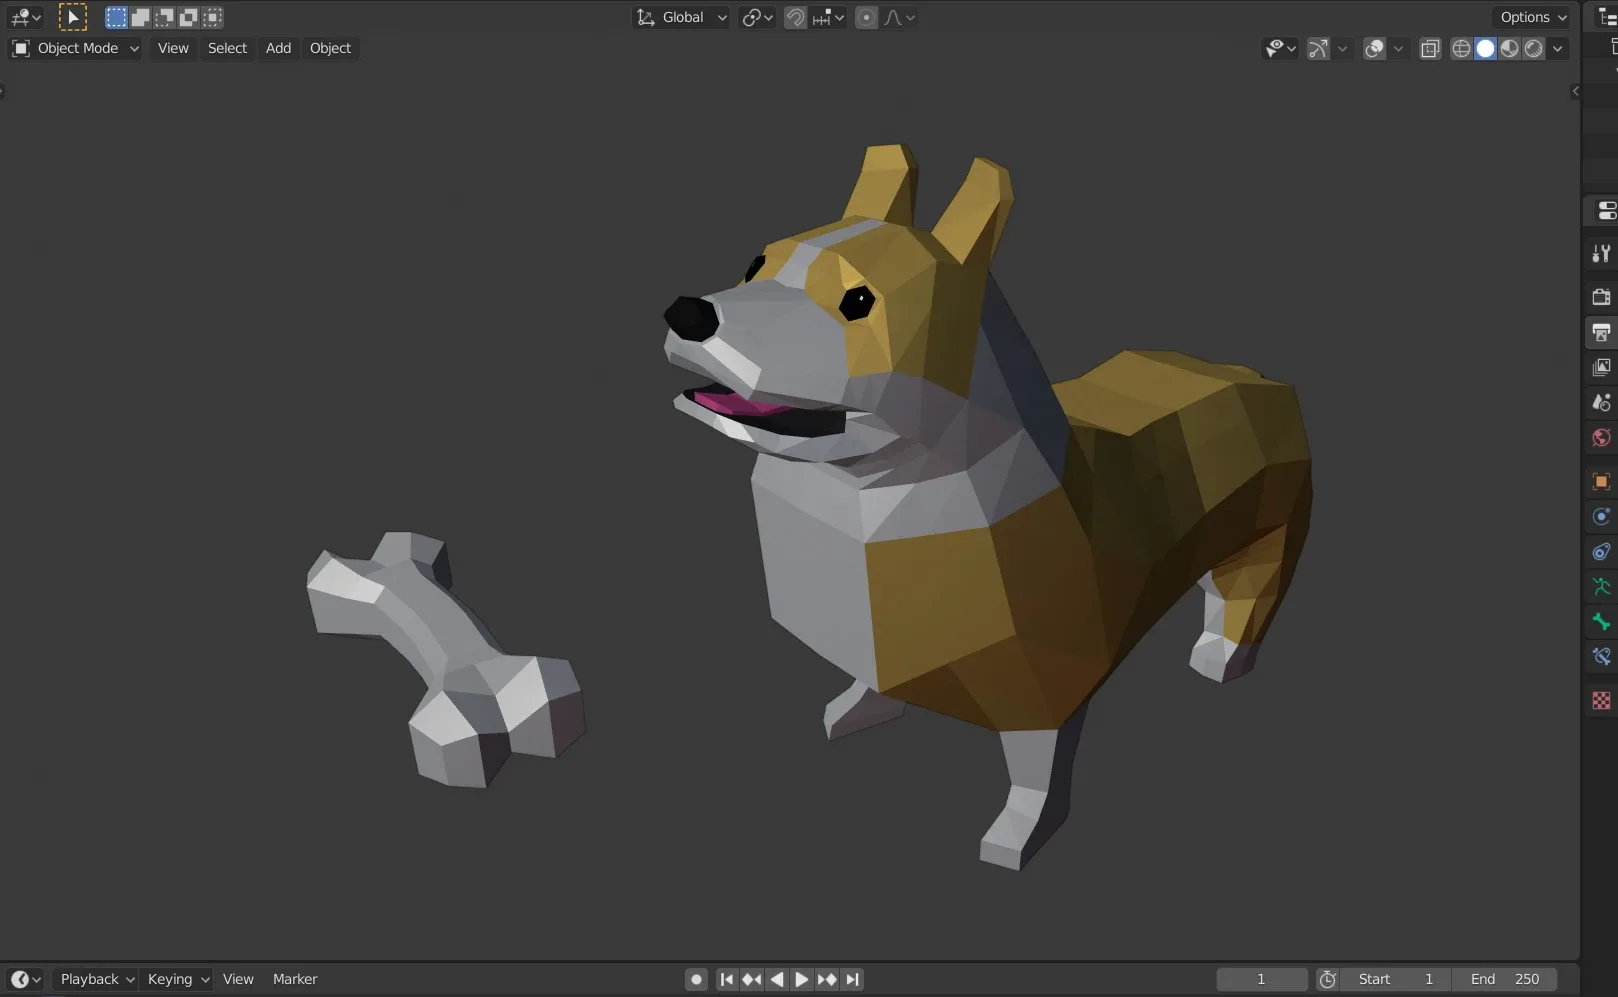Screen dimensions: 1618x997
Task: Open proportional editing falloff dropdown
Action: pyautogui.click(x=899, y=17)
